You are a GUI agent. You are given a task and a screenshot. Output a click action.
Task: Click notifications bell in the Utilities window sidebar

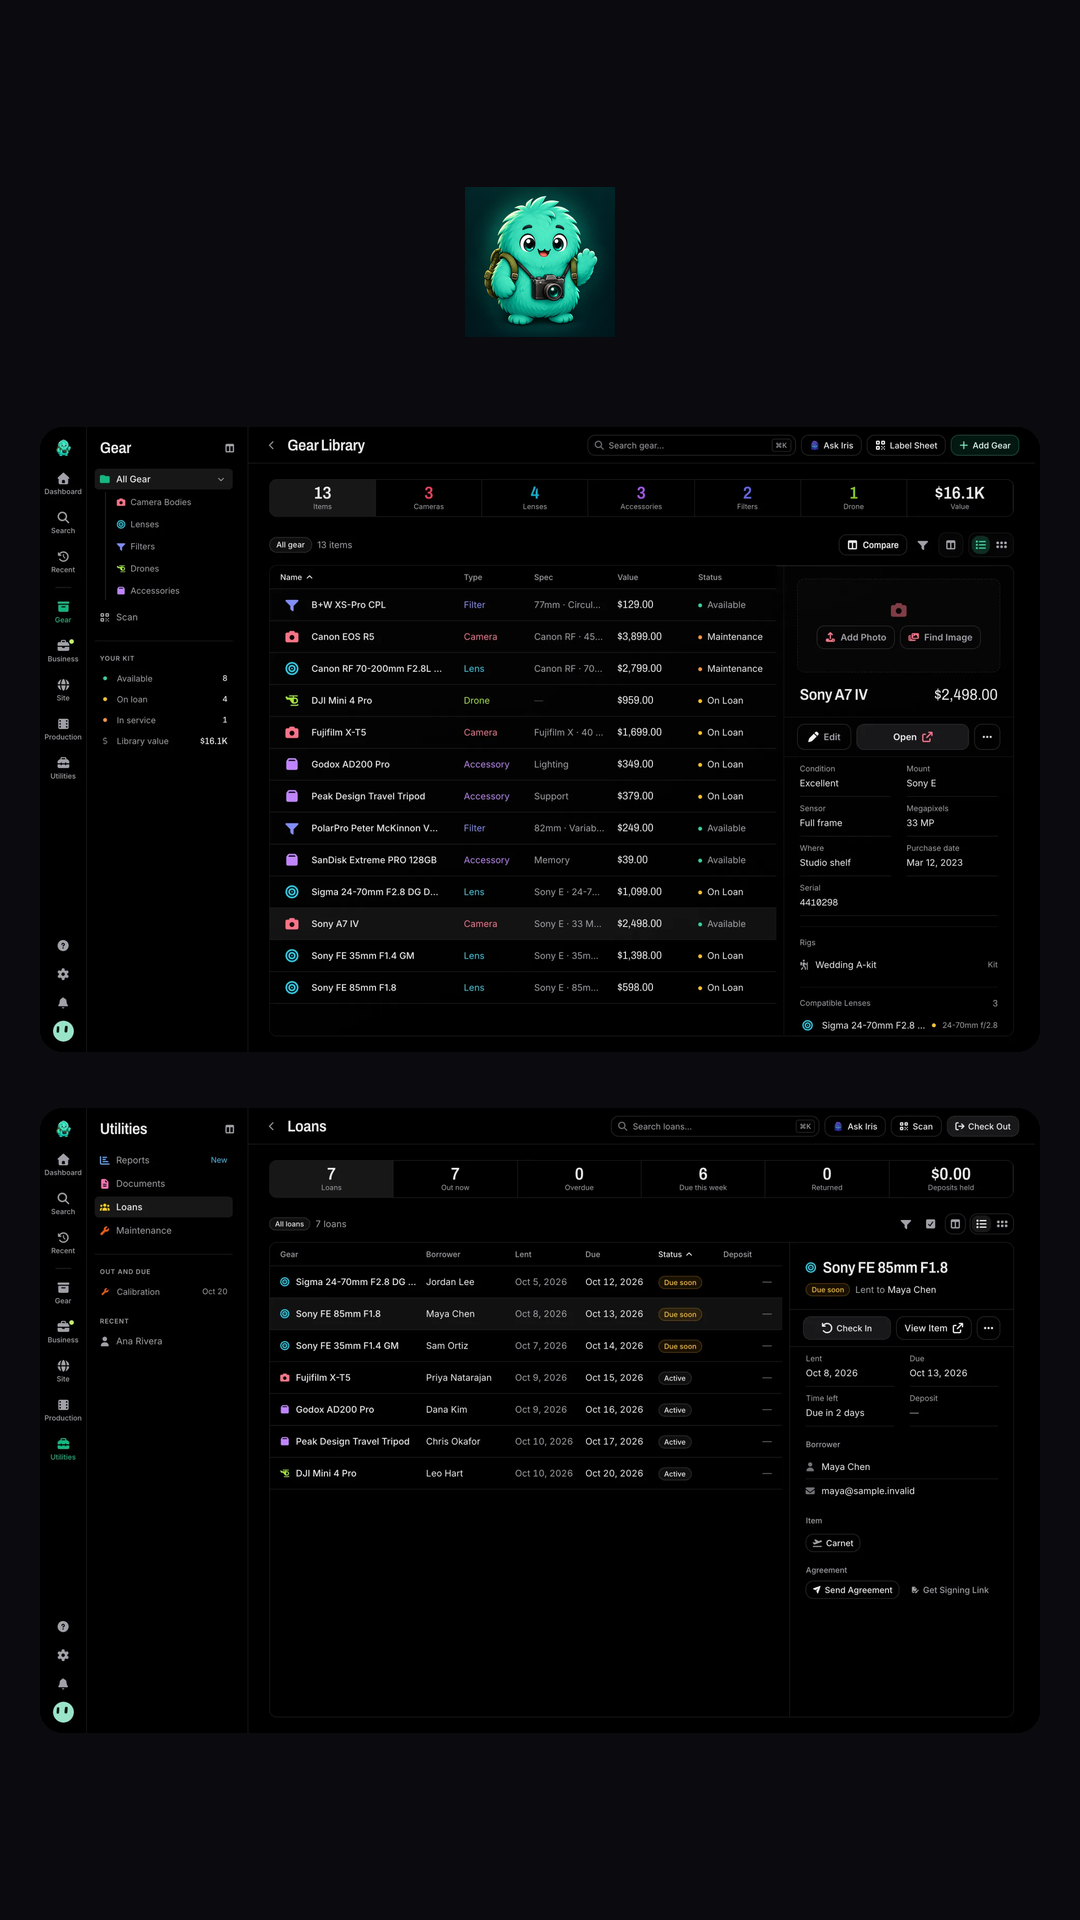coord(63,1684)
